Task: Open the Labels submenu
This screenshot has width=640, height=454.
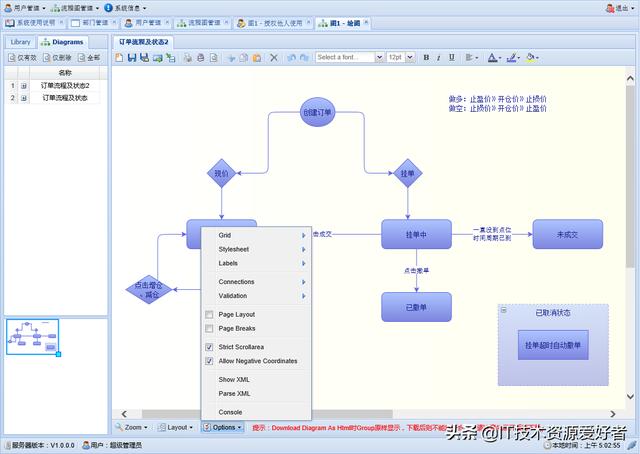Action: click(256, 263)
